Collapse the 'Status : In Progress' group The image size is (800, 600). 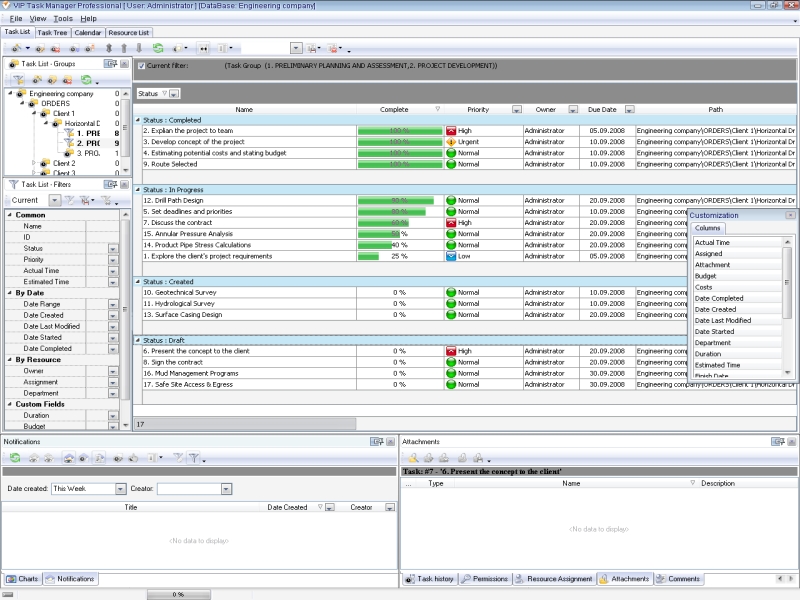(138, 189)
